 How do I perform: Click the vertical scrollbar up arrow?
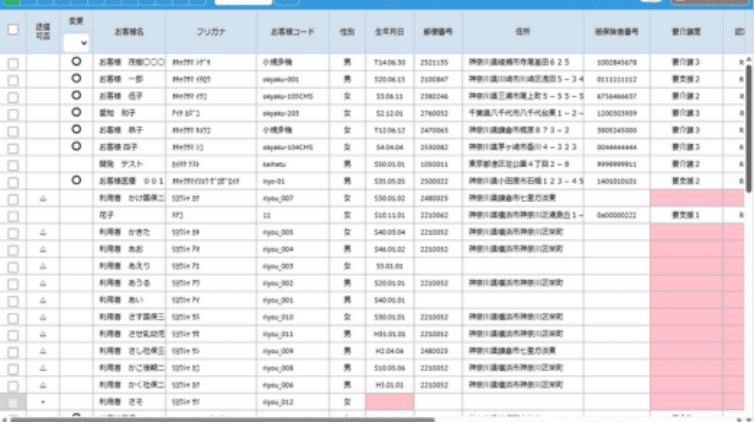(749, 59)
